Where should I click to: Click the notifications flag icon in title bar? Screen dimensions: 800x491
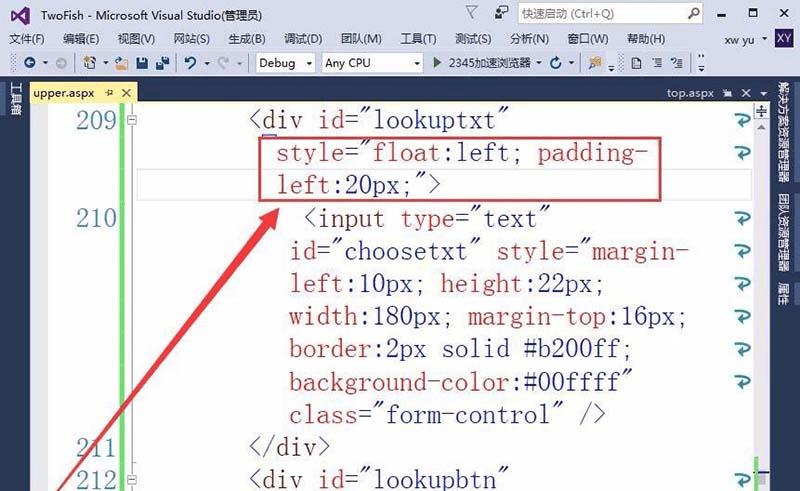[471, 12]
